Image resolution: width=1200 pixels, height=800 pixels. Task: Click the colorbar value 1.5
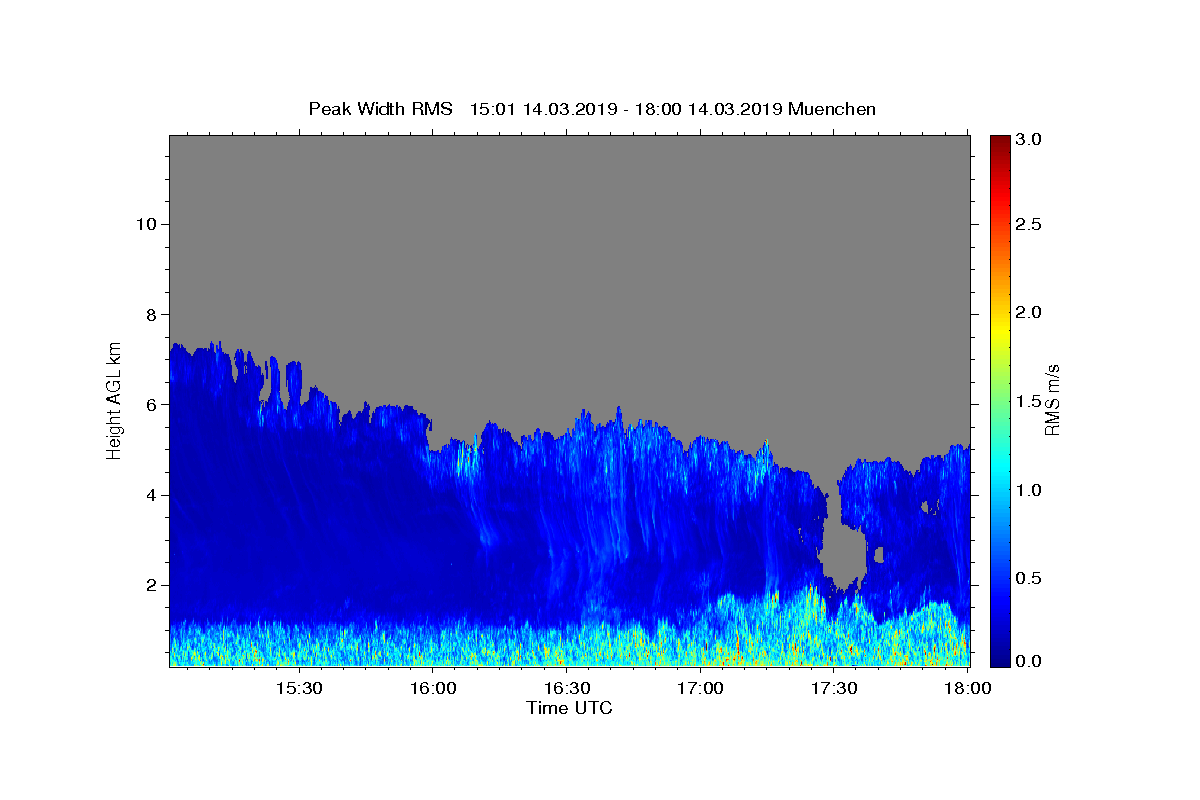1029,401
